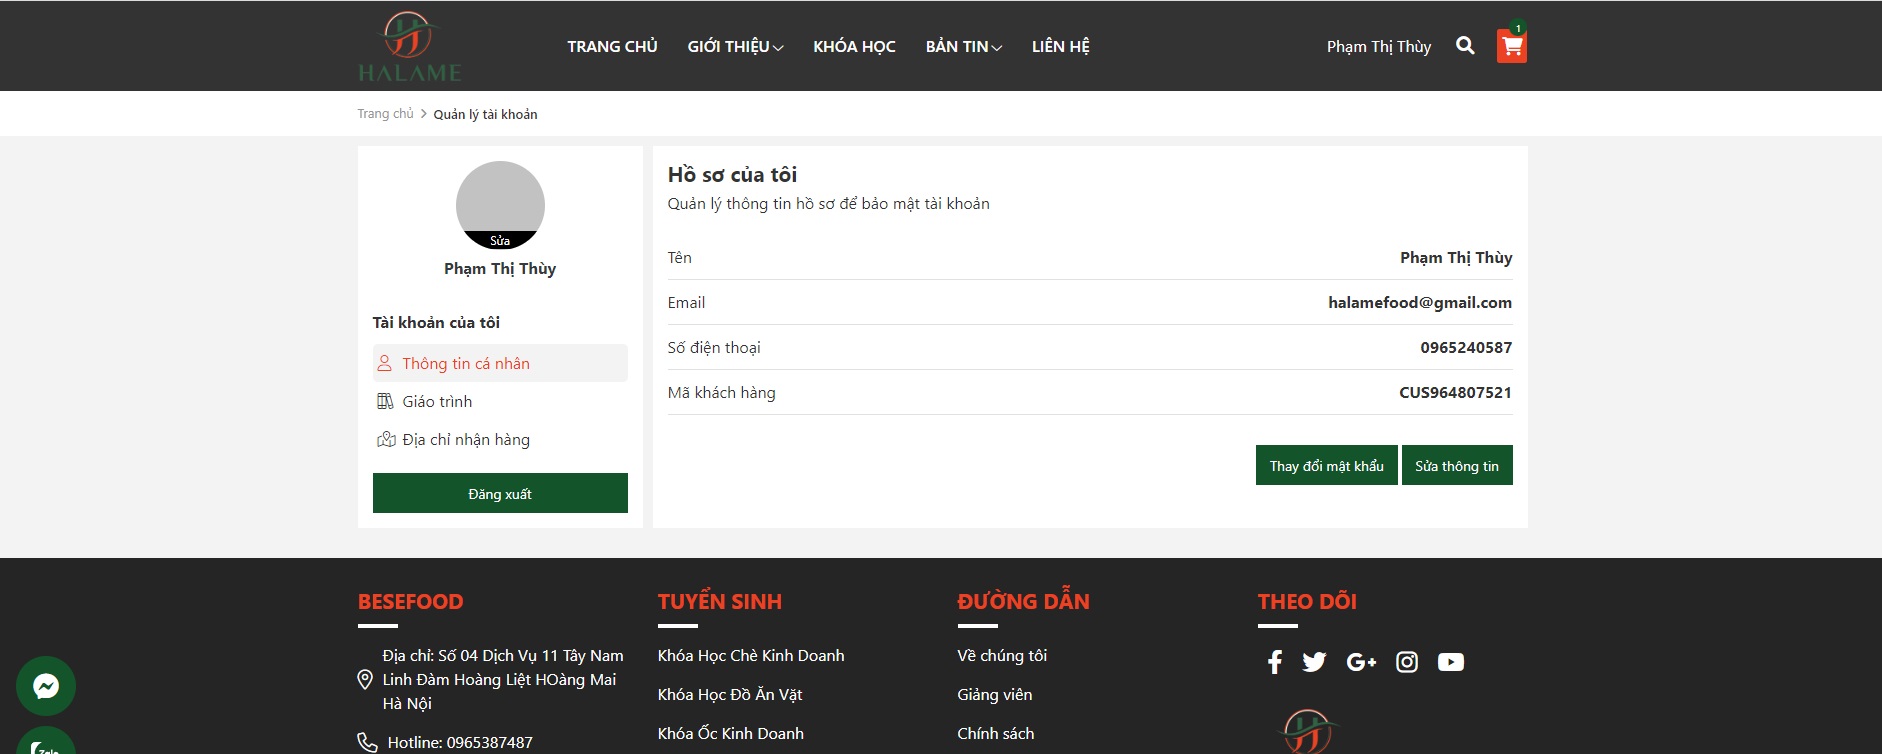Click the Sửa thông tin button
This screenshot has width=1882, height=754.
pos(1456,466)
